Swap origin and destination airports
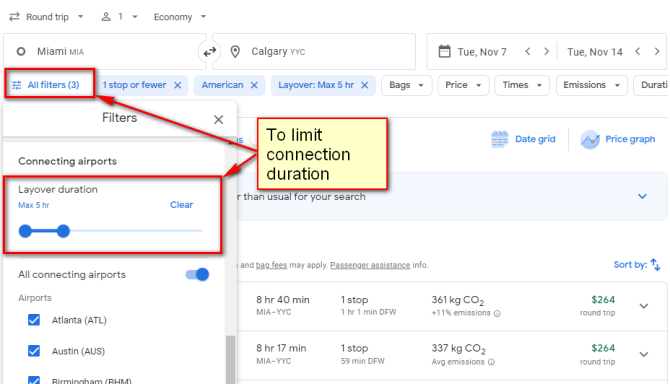The image size is (670, 384). 209,52
